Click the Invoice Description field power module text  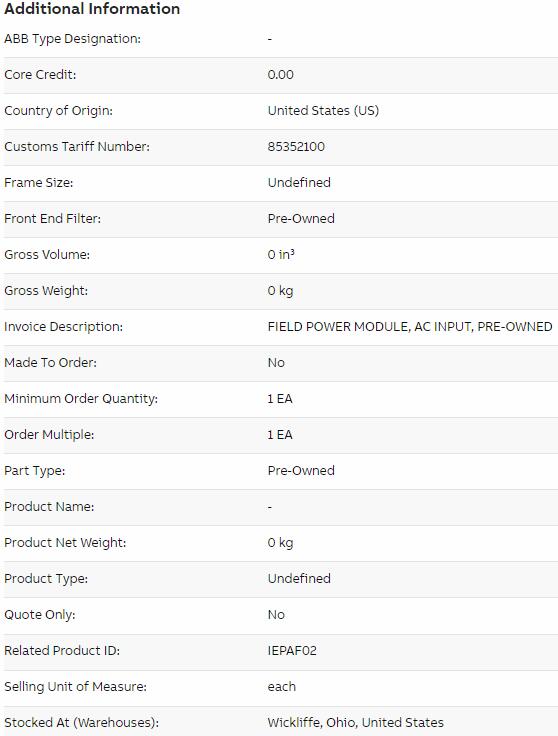[x=410, y=327]
